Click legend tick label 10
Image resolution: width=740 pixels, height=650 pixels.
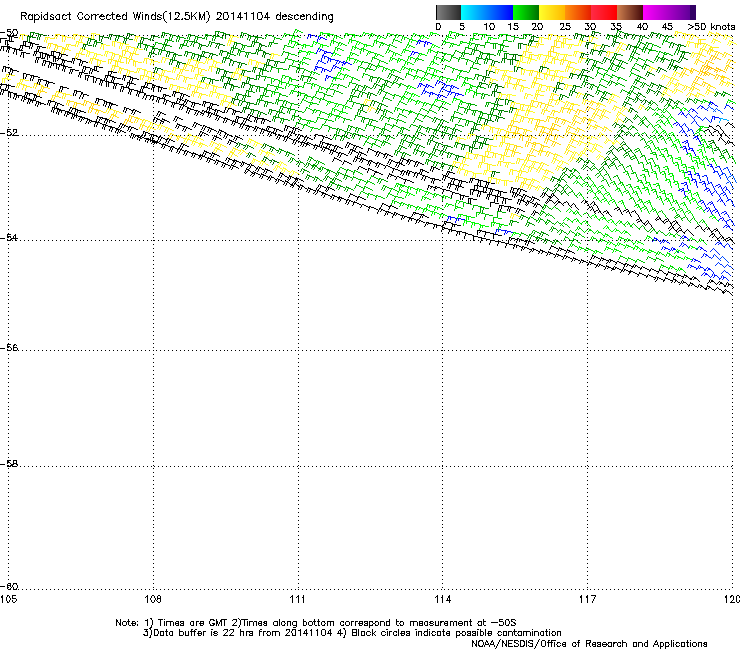(489, 27)
